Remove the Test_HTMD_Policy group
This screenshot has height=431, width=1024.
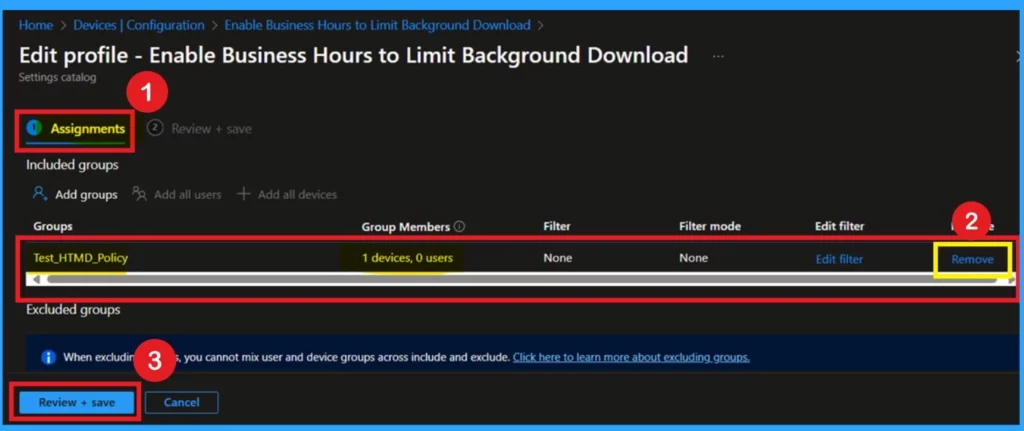tap(972, 259)
